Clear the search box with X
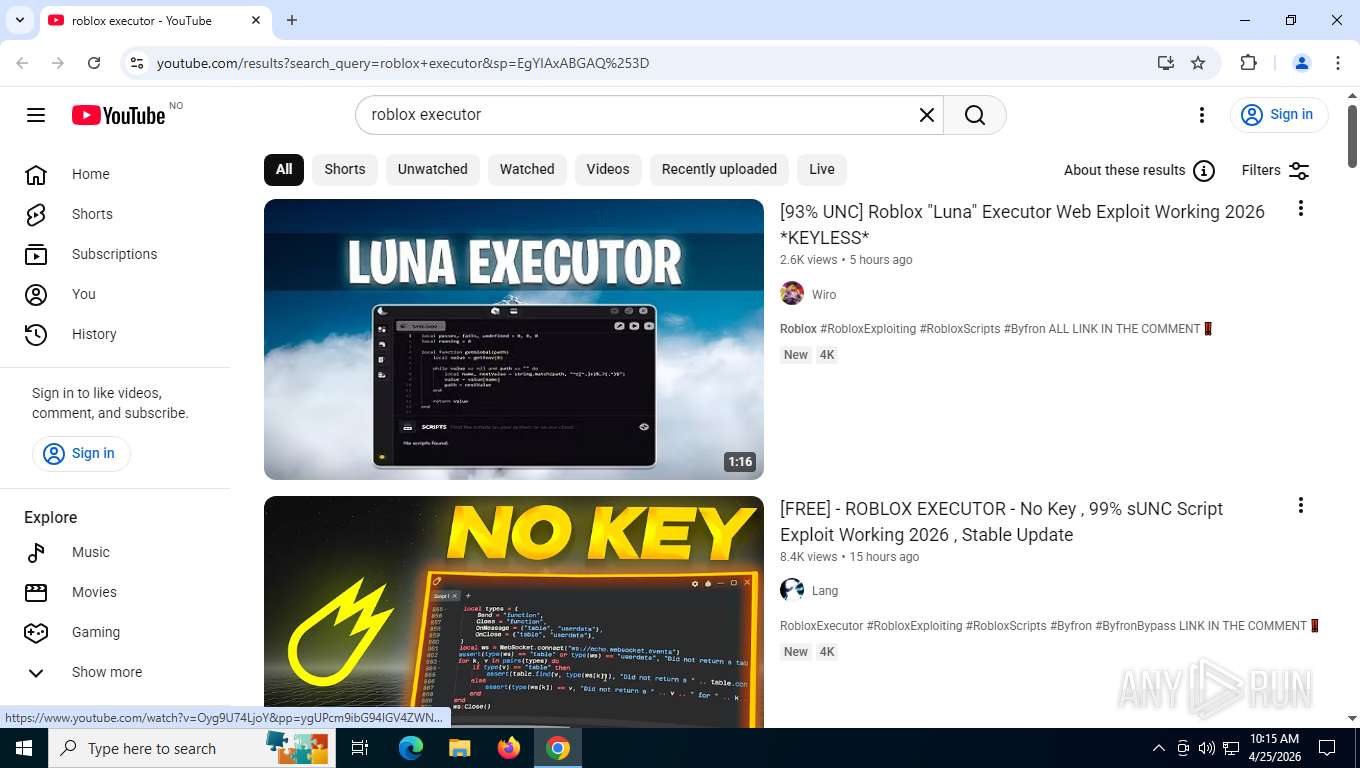The image size is (1360, 768). tap(927, 115)
